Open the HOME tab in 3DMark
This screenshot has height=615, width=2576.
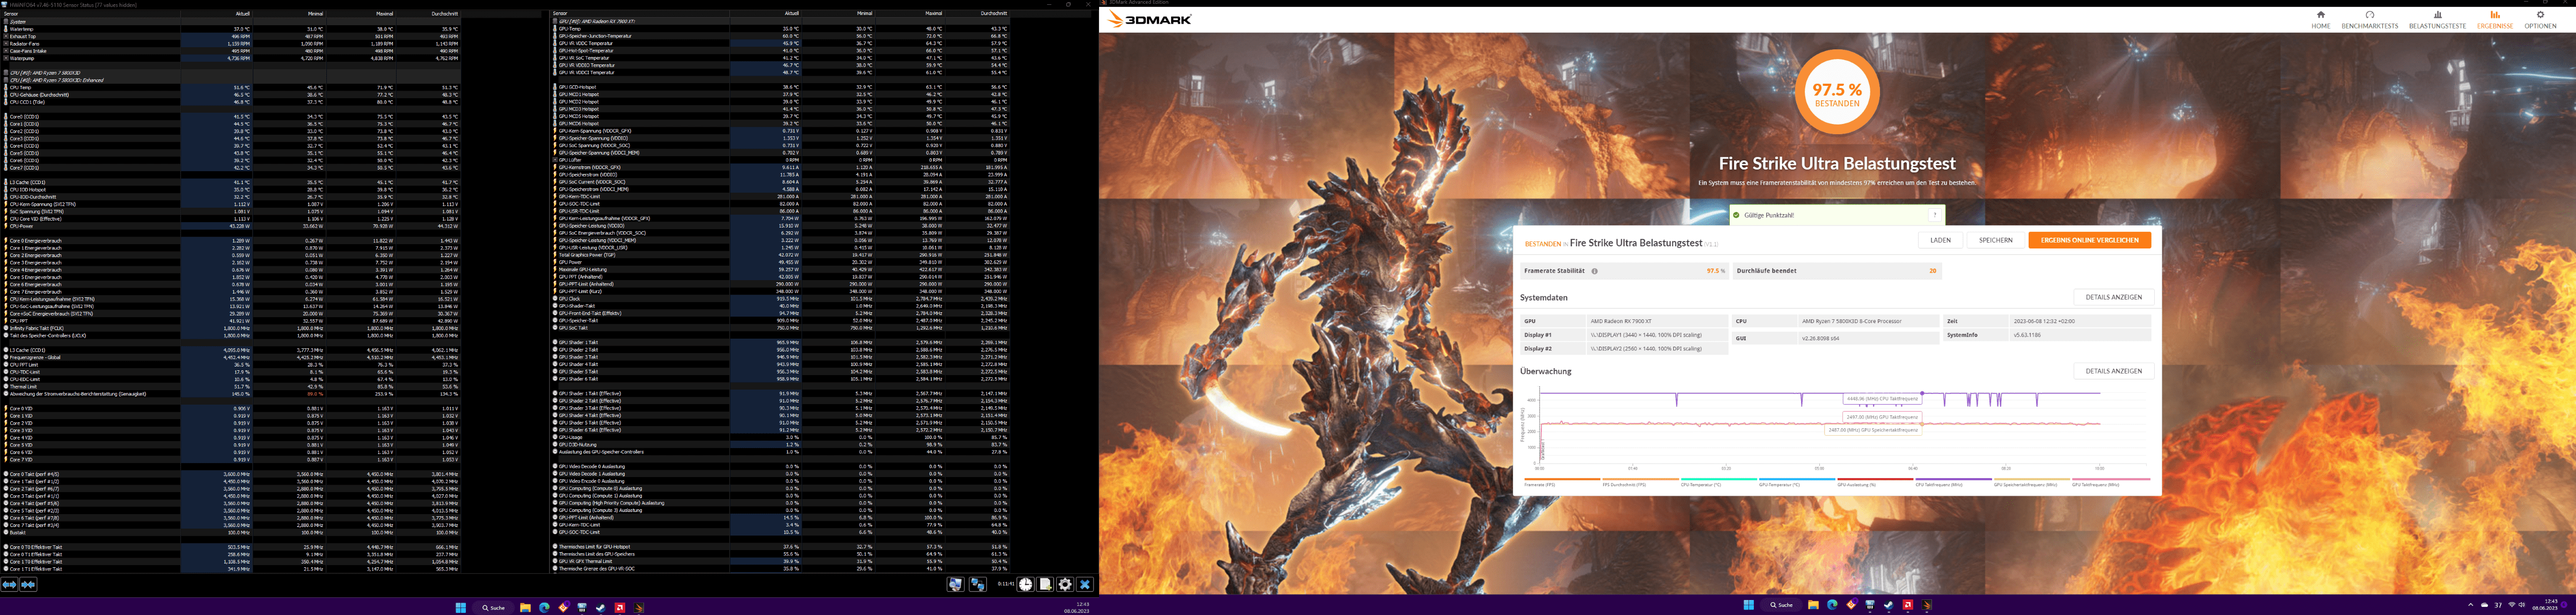pyautogui.click(x=2320, y=20)
